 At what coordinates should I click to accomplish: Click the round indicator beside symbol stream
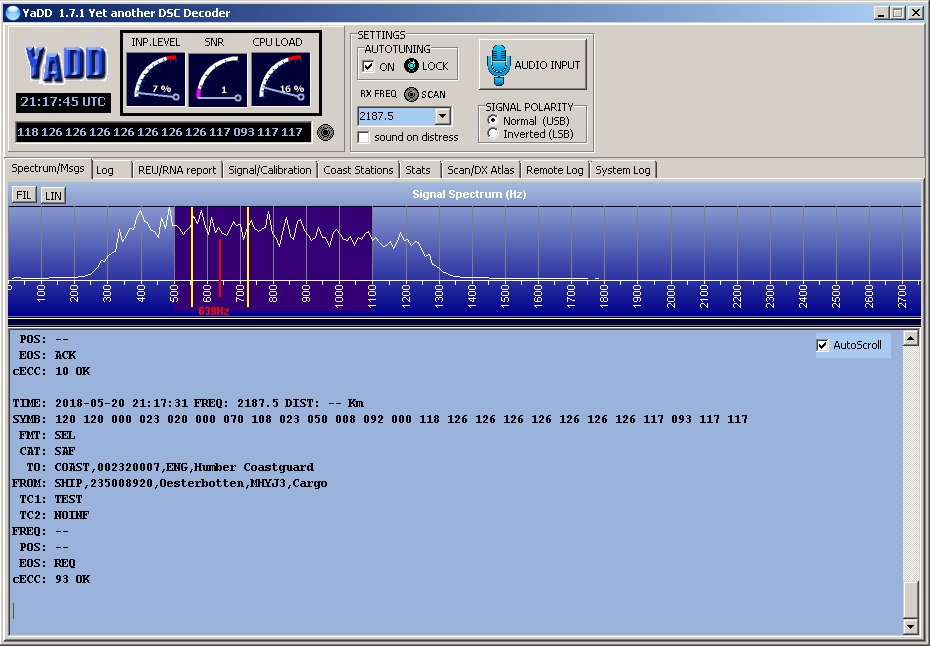(326, 132)
